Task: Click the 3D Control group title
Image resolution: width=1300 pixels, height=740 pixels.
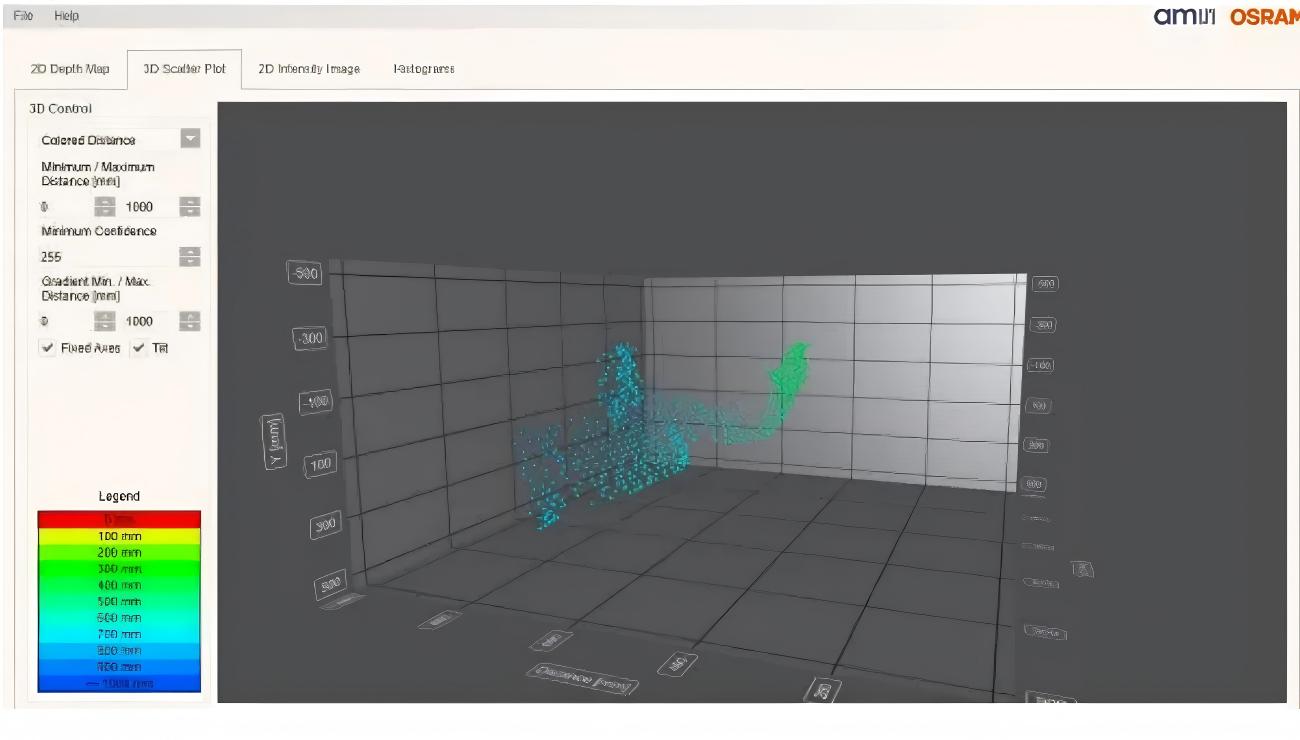Action: click(60, 108)
